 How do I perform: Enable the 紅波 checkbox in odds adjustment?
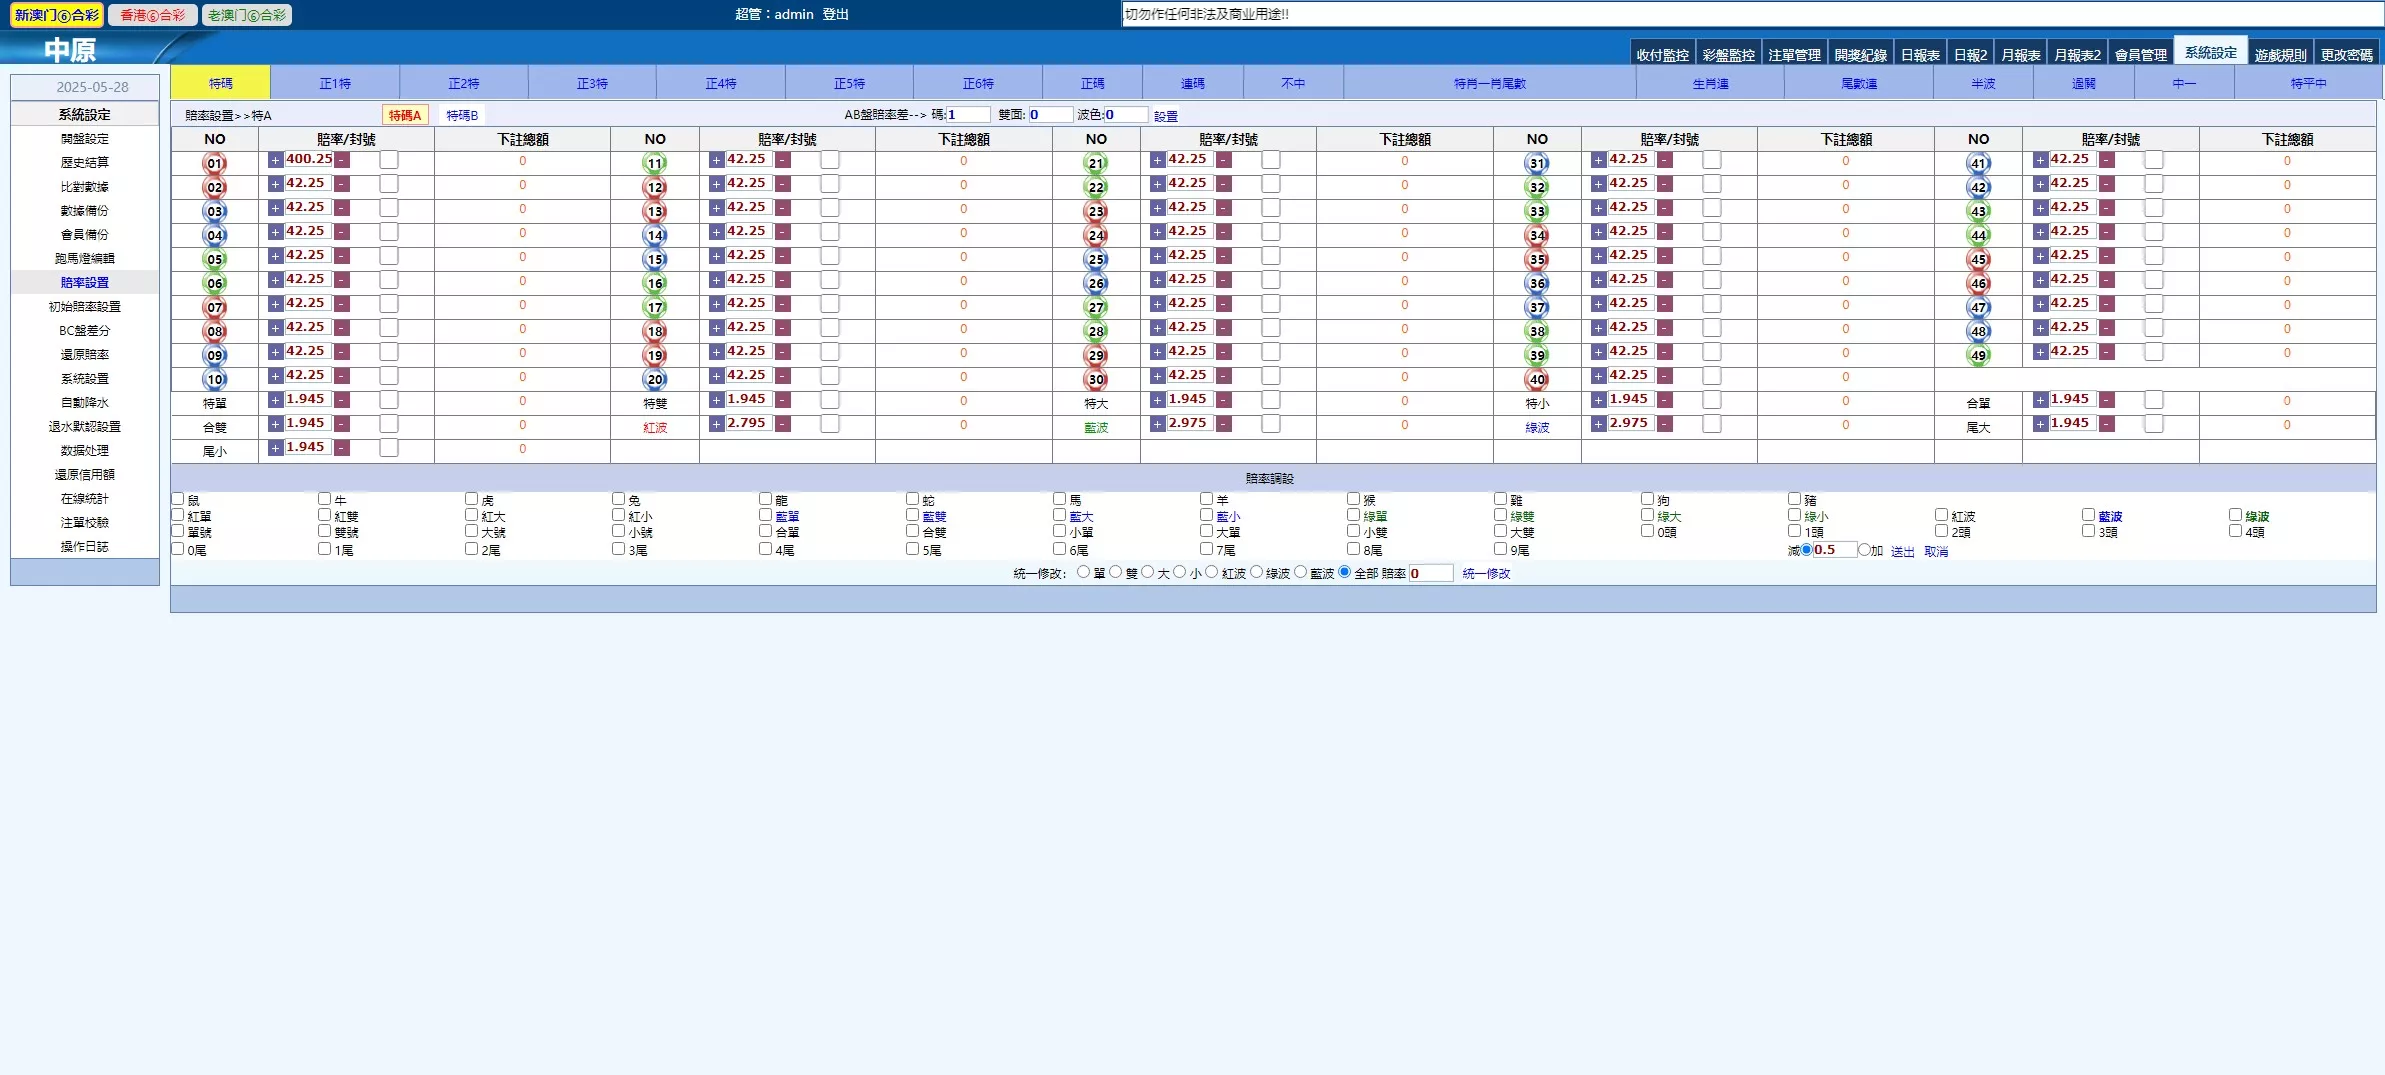[x=1941, y=515]
